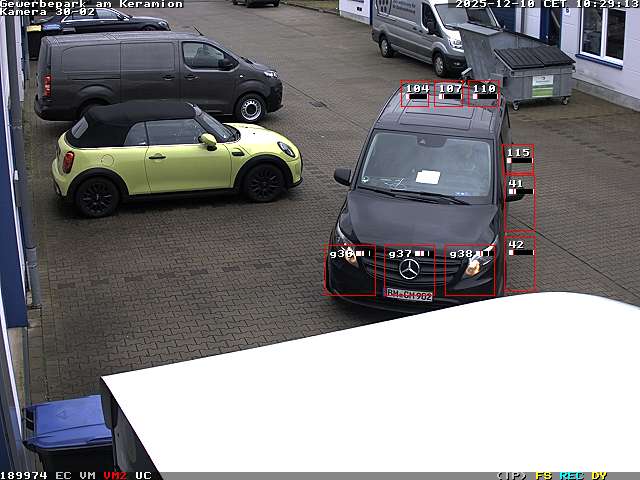
Task: Click the EC status indicator
Action: coord(63,475)
